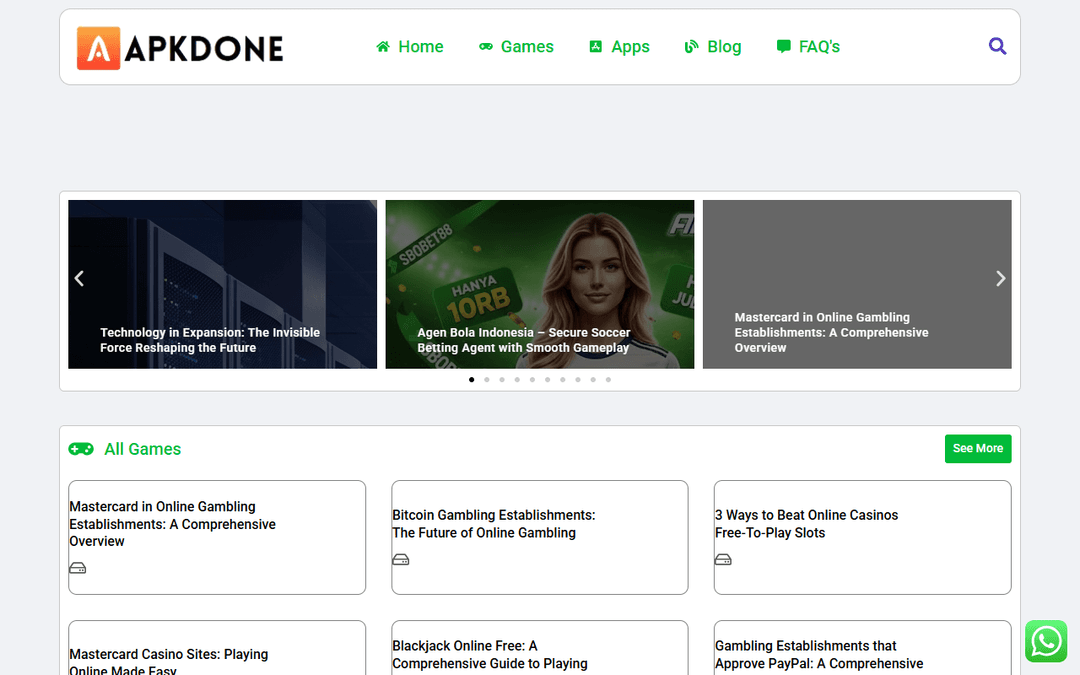Open the FAQ's menu item
This screenshot has height=675, width=1080.
(x=809, y=46)
